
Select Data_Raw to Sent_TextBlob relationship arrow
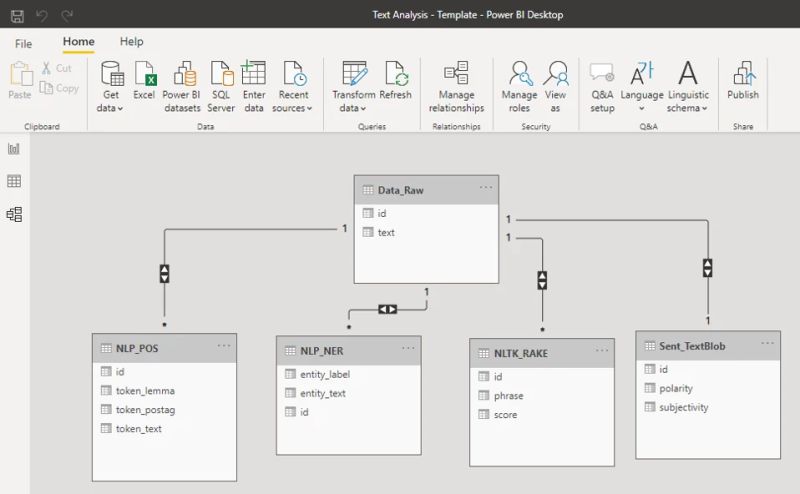[708, 268]
